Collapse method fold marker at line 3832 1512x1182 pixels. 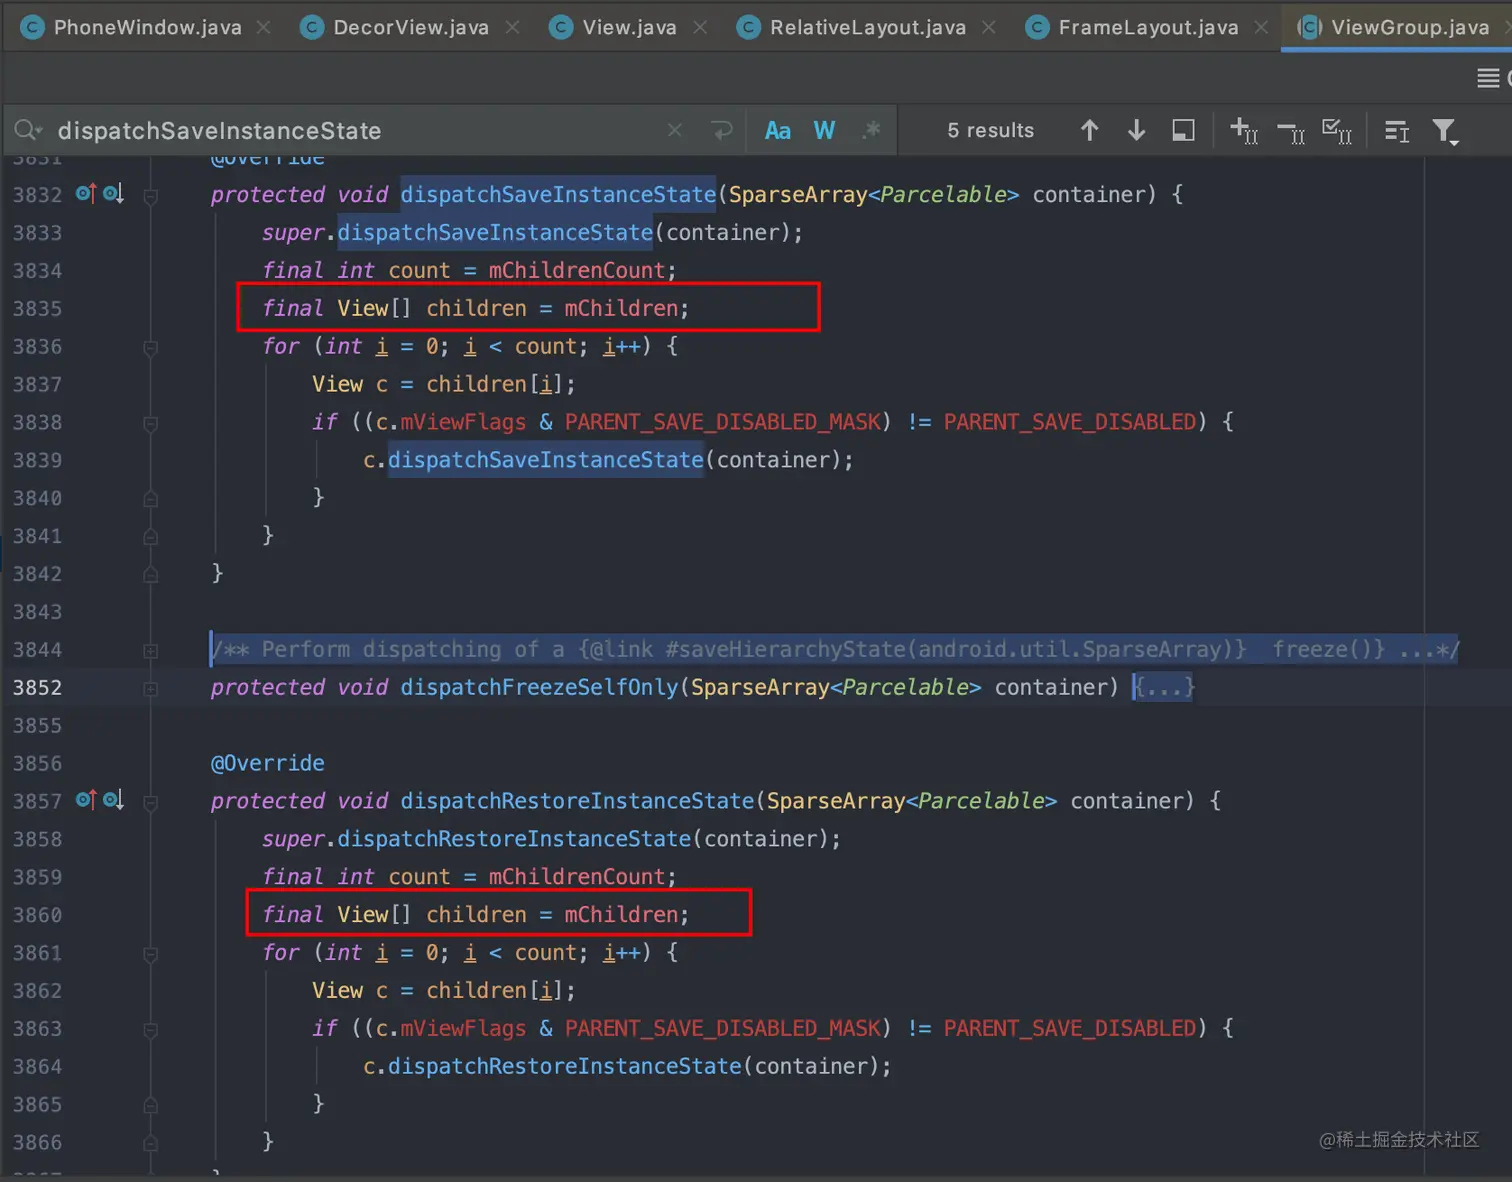point(150,196)
